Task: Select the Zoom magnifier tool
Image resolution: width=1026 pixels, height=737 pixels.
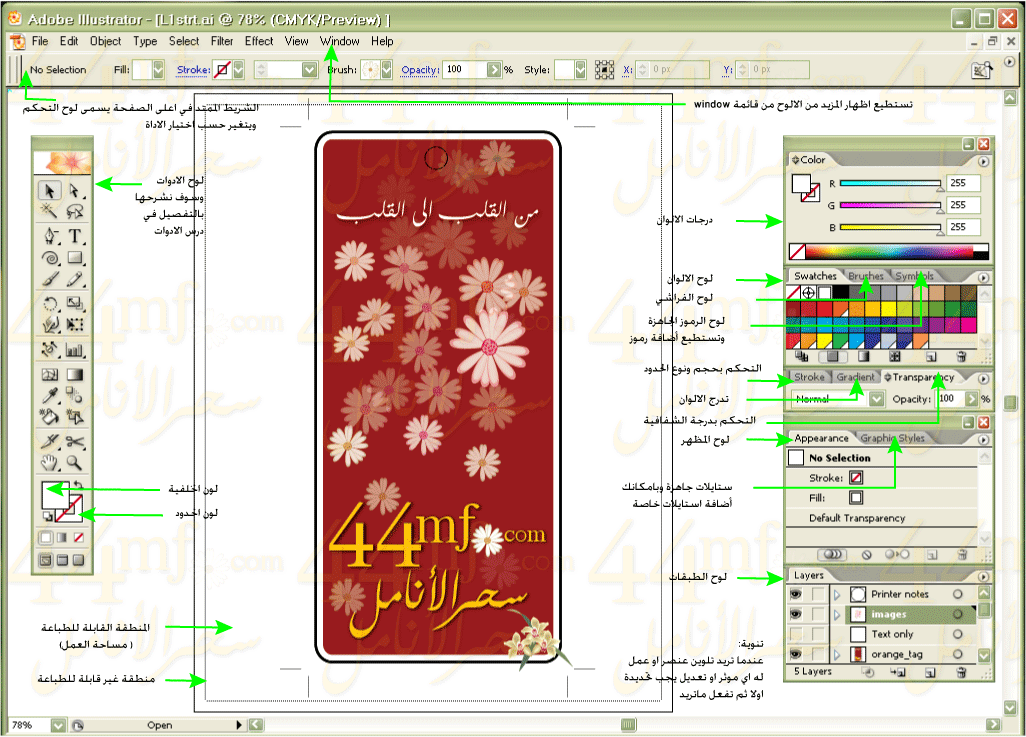Action: pyautogui.click(x=75, y=463)
